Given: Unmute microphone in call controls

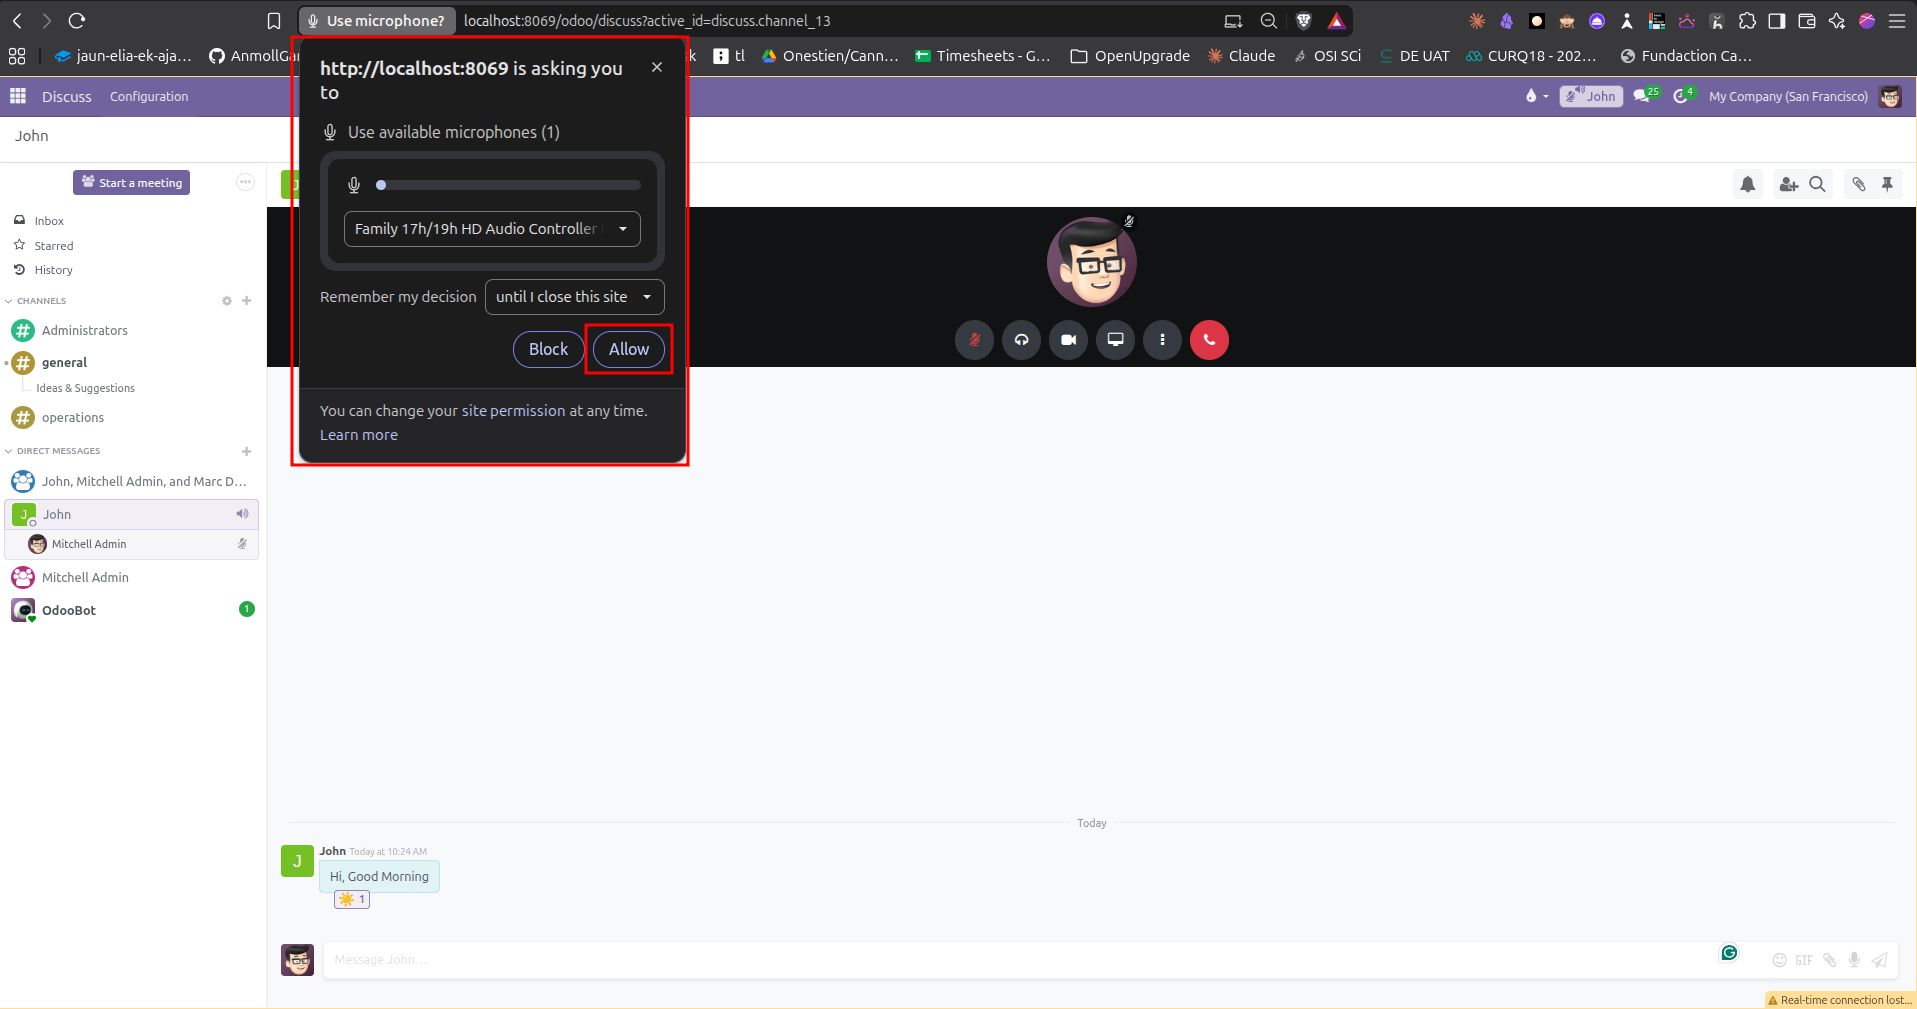Looking at the screenshot, I should pos(974,340).
